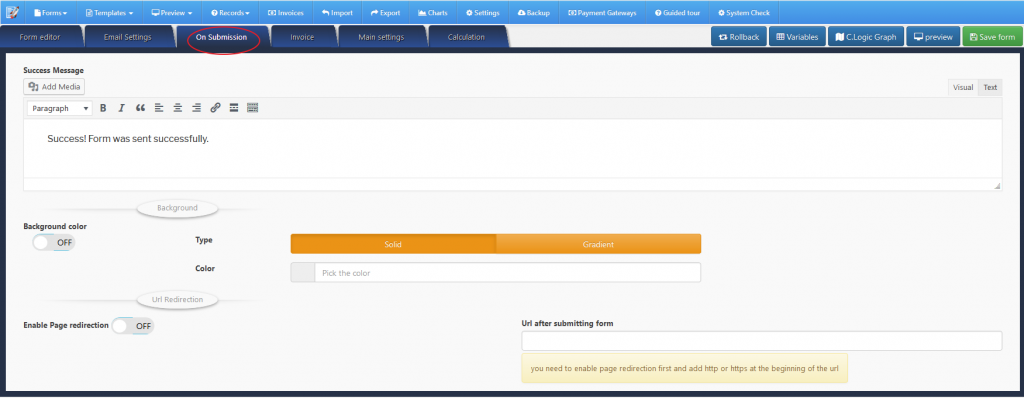1024x398 pixels.
Task: Select the On Submission tab
Action: 221,37
